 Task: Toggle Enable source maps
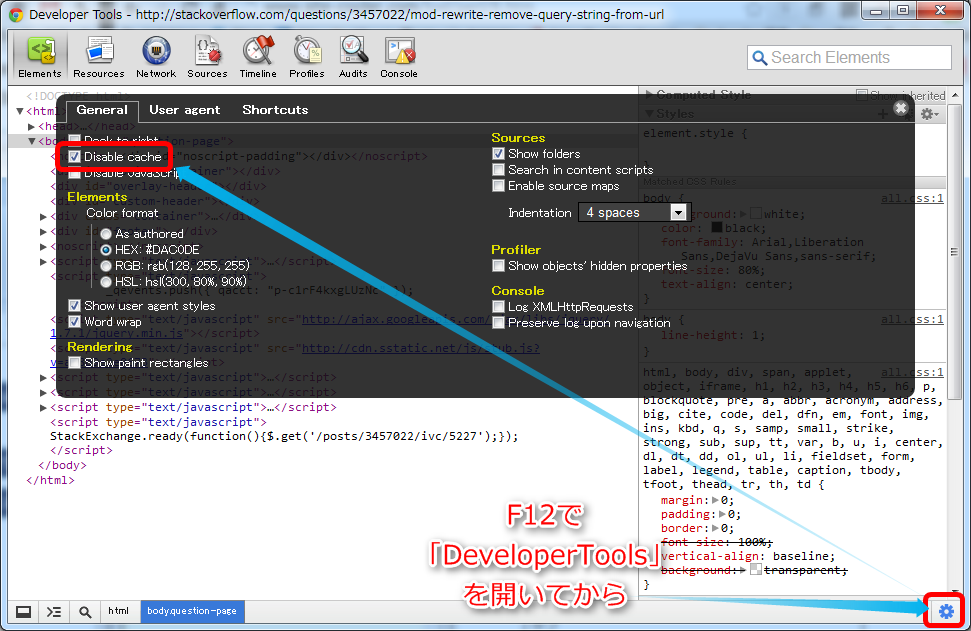pyautogui.click(x=498, y=186)
